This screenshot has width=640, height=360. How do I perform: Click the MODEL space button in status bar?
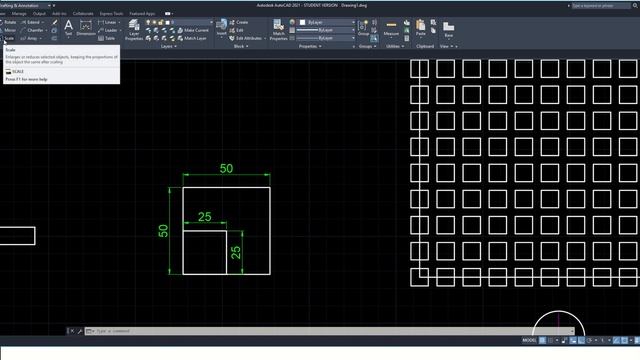[x=529, y=340]
